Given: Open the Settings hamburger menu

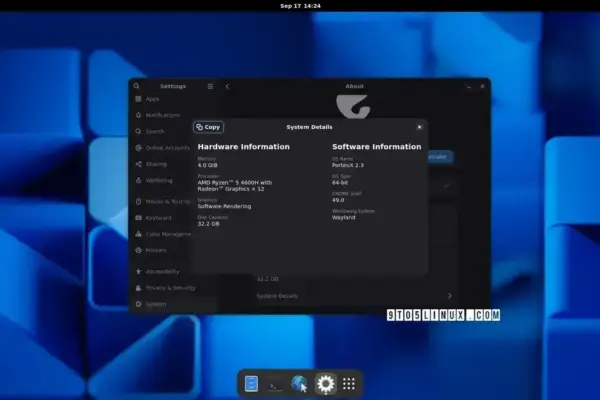Looking at the screenshot, I should [210, 86].
